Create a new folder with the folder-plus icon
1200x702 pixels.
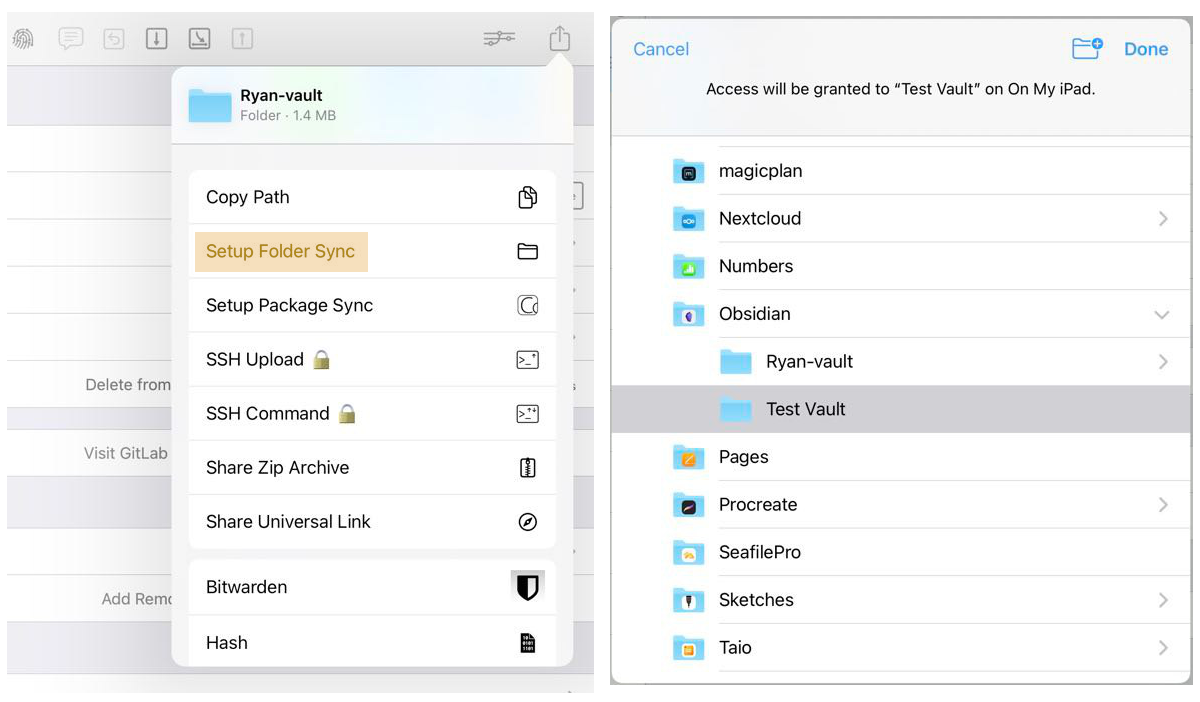[x=1086, y=48]
